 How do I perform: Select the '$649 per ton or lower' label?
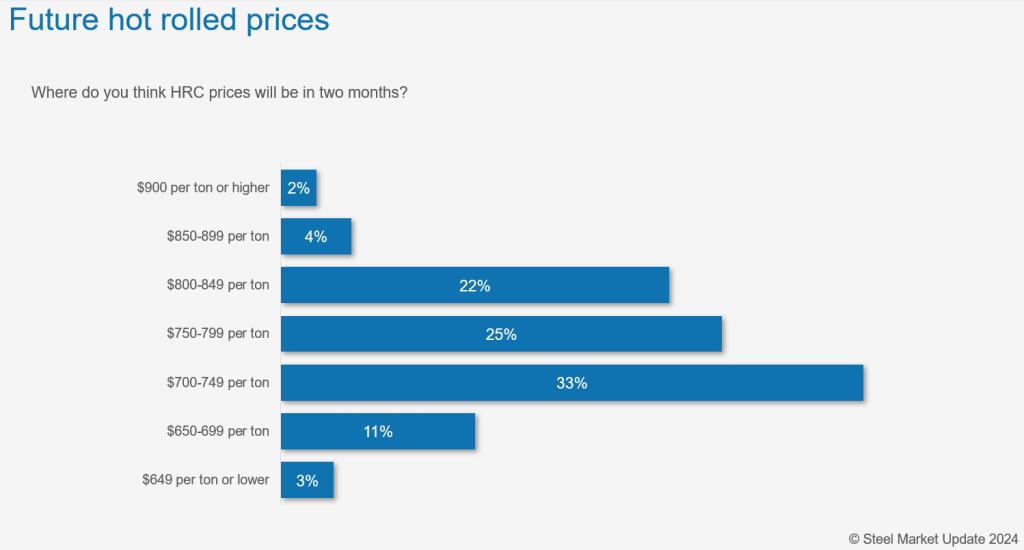pyautogui.click(x=206, y=480)
